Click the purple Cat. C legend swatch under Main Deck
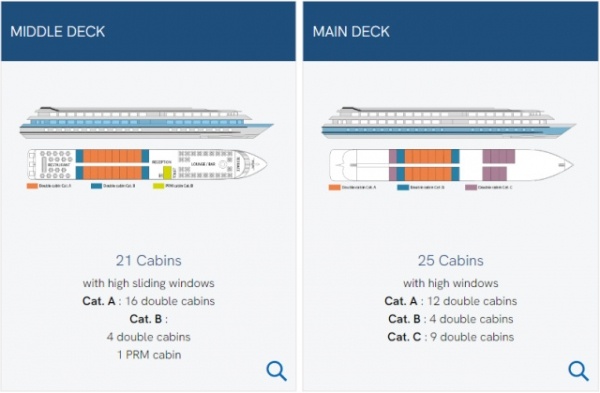The image size is (600, 393). click(471, 188)
